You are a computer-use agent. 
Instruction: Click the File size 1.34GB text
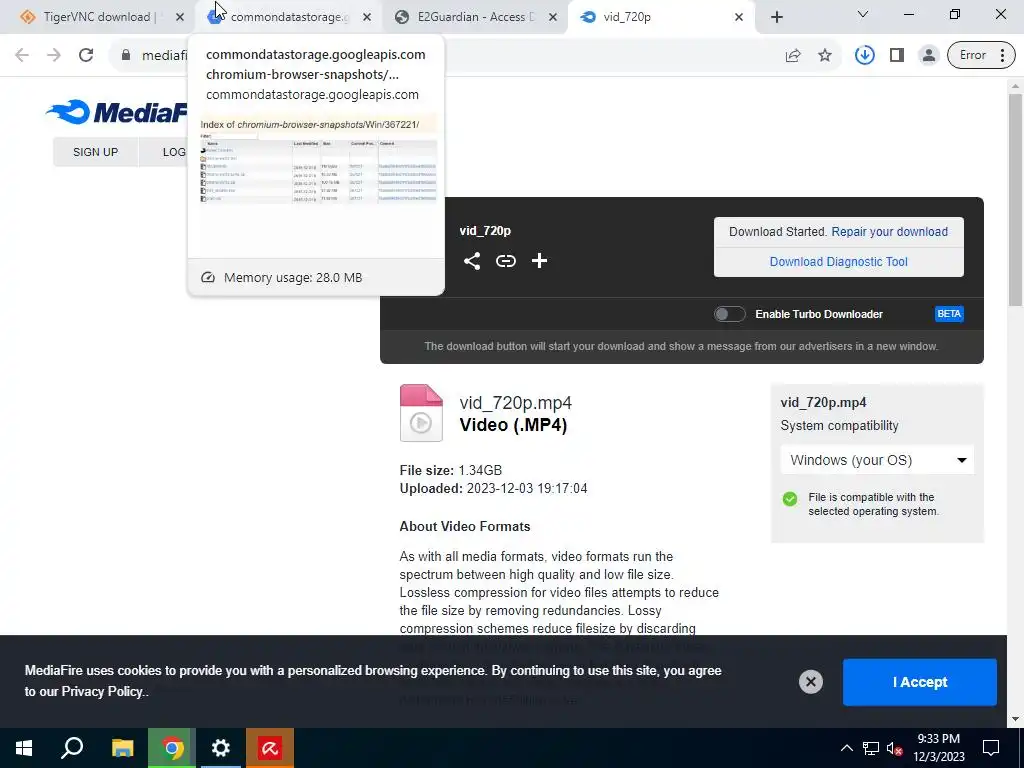(451, 470)
